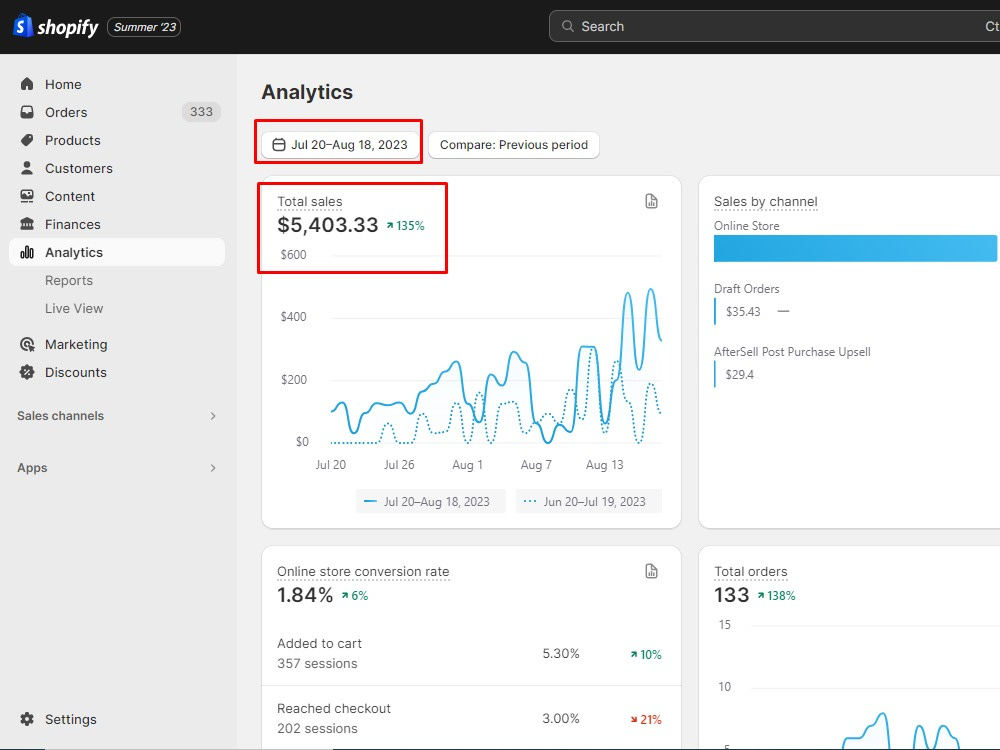Image resolution: width=1000 pixels, height=750 pixels.
Task: Click the Shopify bag logo icon
Action: pyautogui.click(x=23, y=26)
